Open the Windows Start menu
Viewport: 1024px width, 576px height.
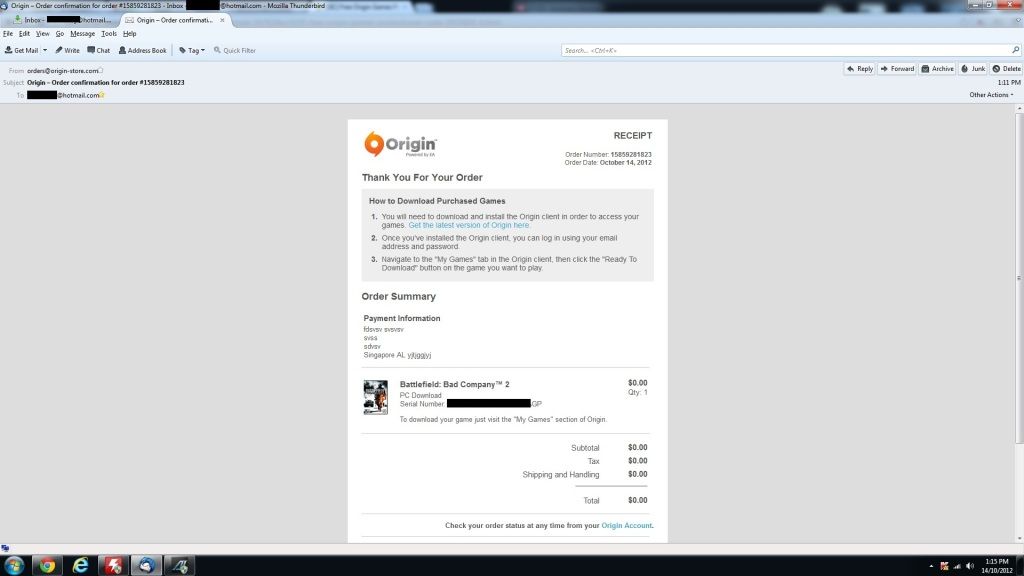[14, 566]
